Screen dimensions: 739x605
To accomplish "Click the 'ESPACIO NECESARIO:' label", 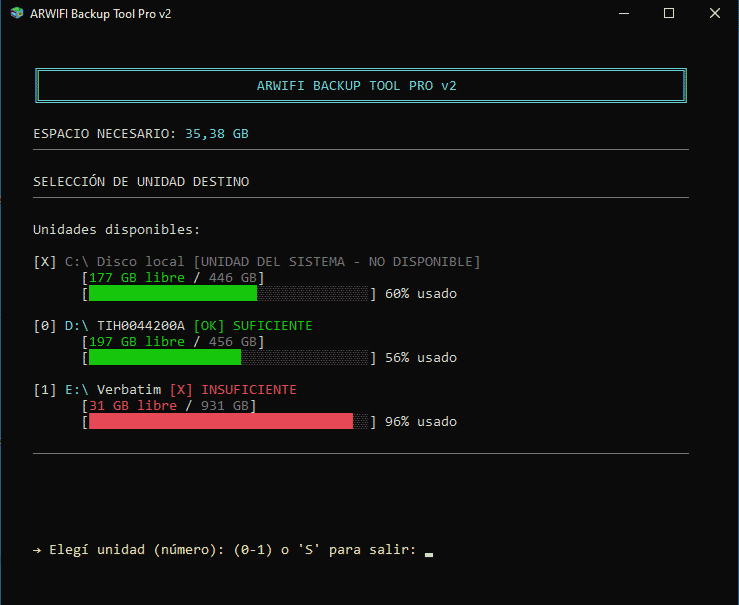I will [105, 134].
